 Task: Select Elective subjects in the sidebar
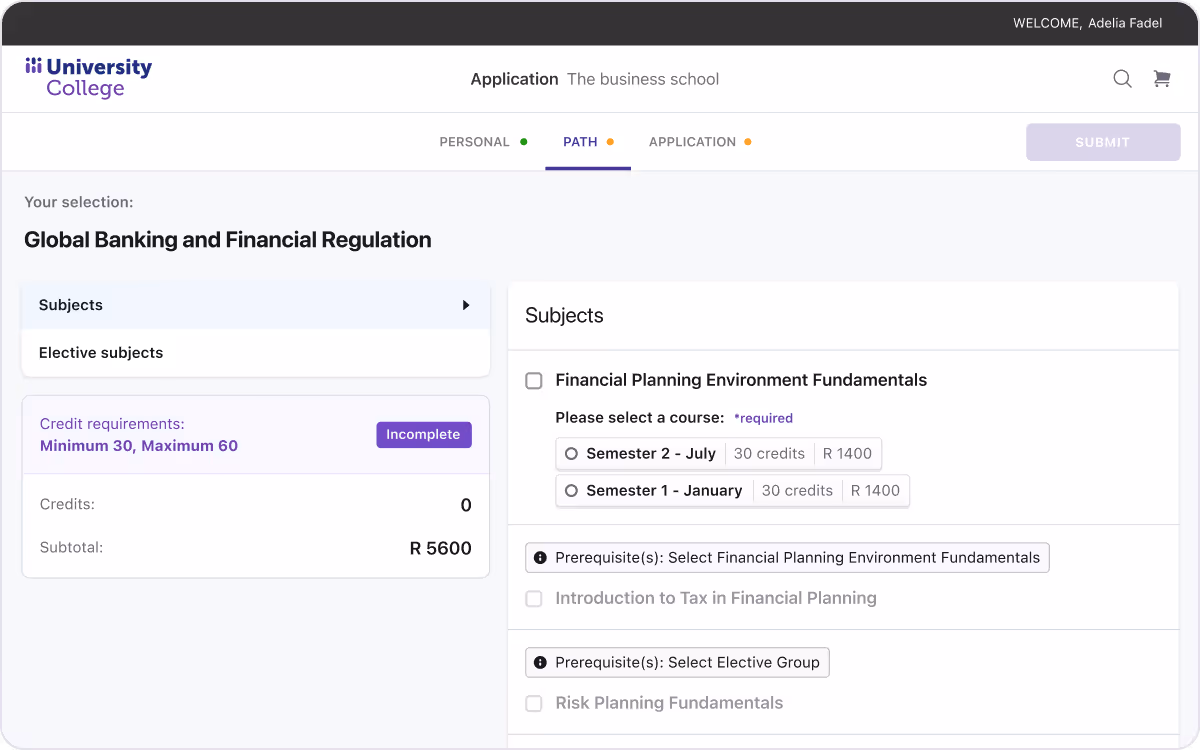(101, 352)
